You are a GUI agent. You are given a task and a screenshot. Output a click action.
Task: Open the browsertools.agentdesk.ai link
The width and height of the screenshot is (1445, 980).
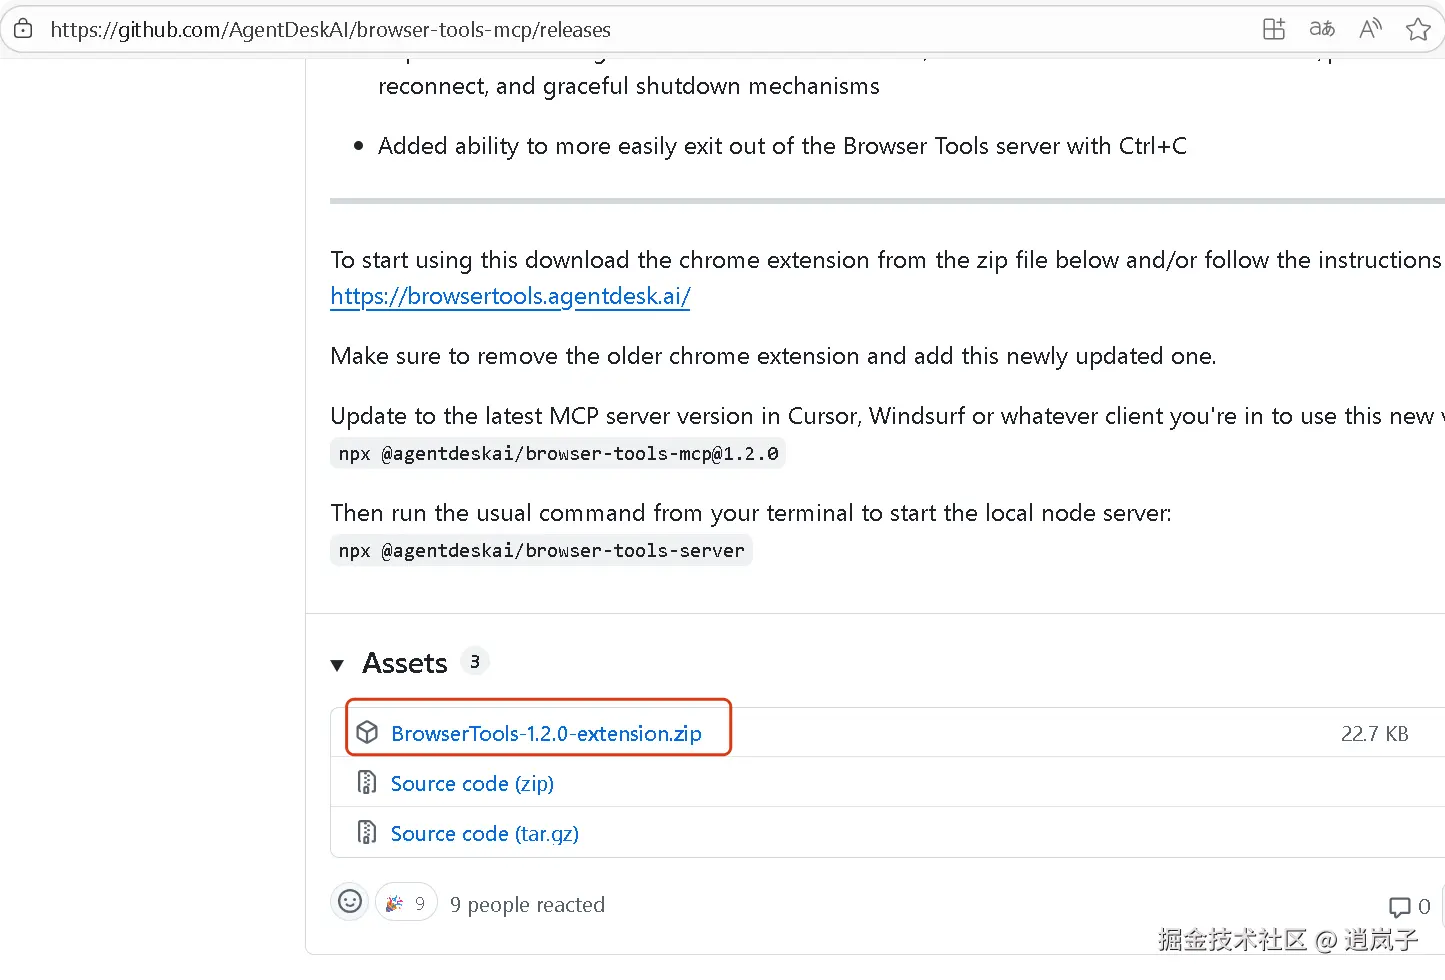click(x=510, y=296)
